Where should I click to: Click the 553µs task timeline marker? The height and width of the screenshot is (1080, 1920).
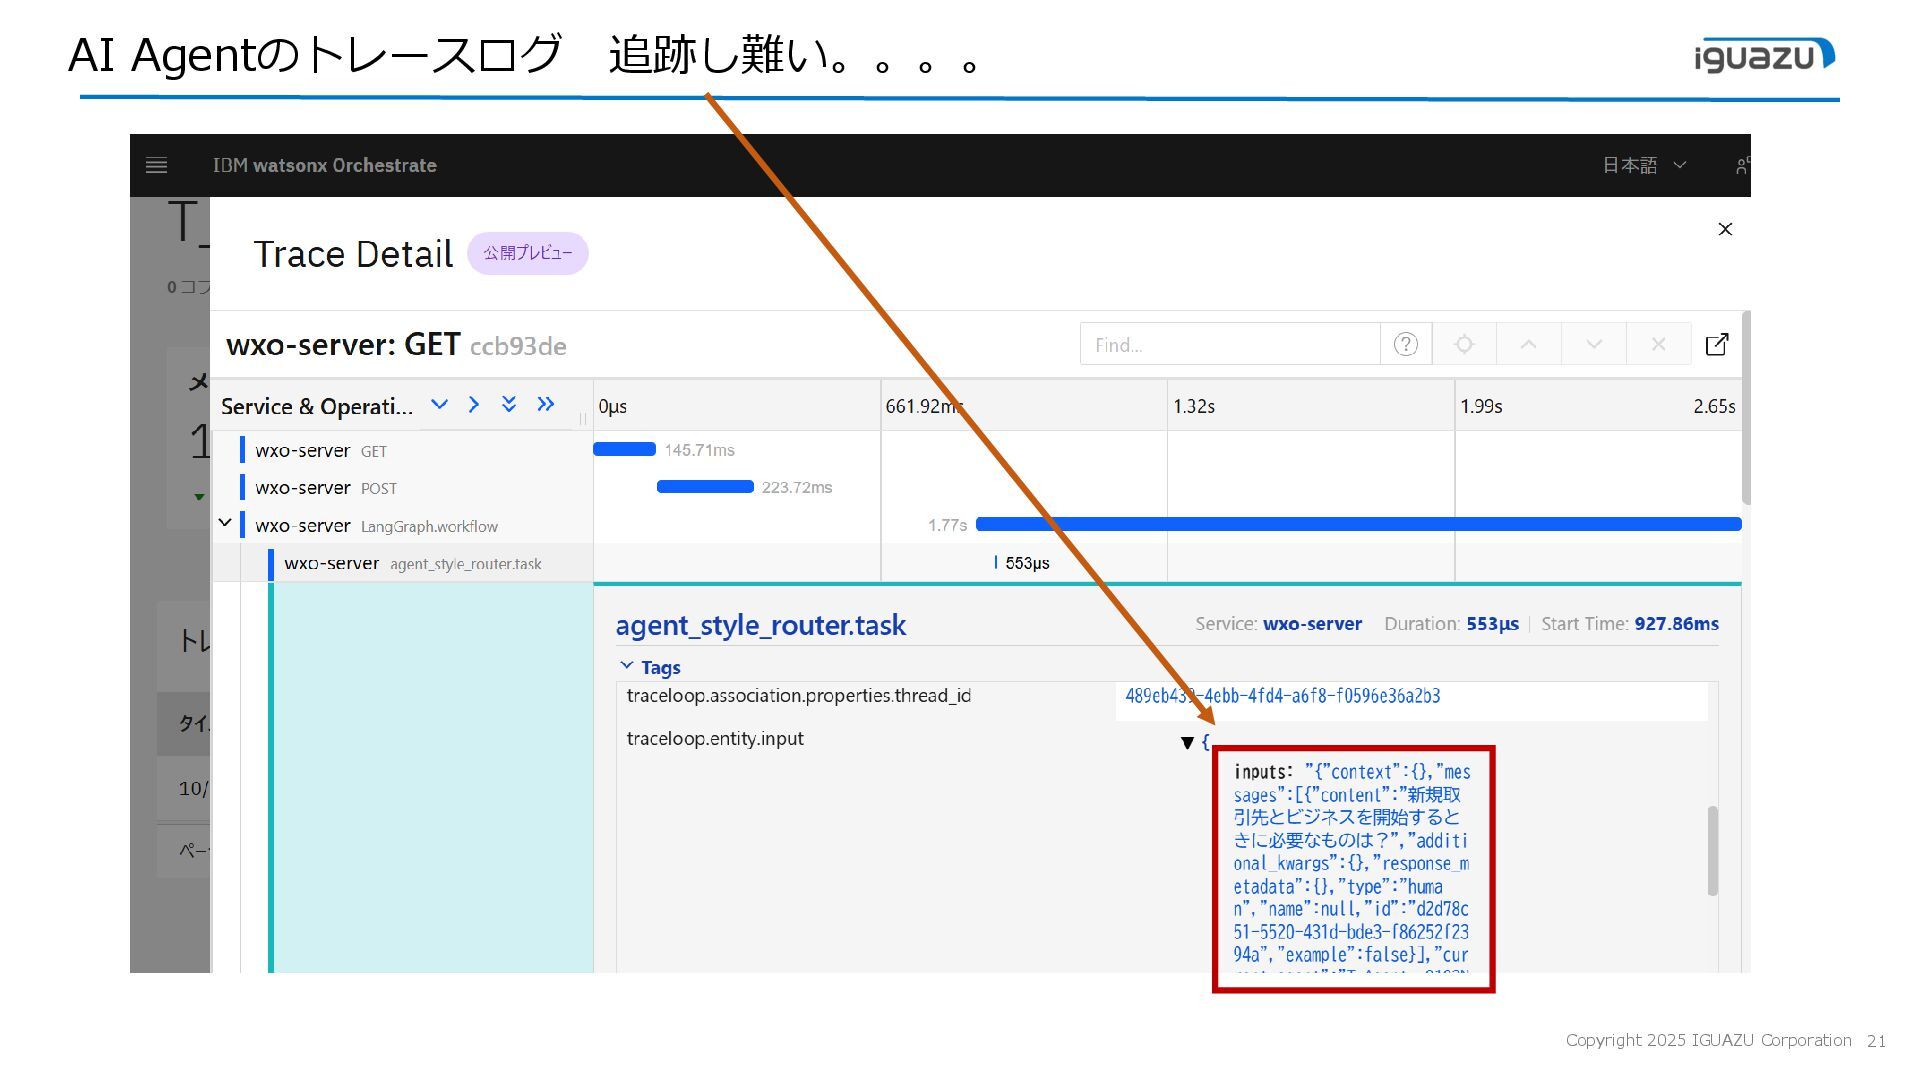[996, 563]
